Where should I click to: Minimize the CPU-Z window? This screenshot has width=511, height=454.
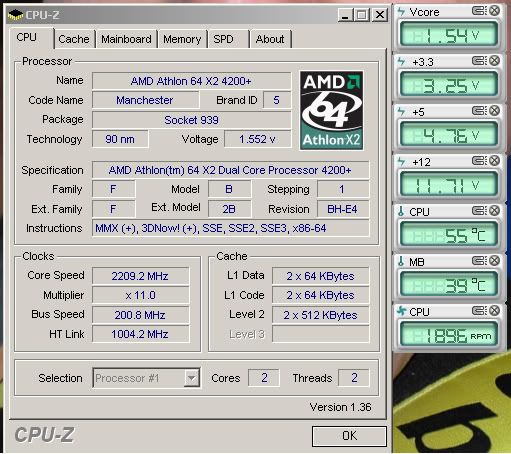pyautogui.click(x=345, y=15)
